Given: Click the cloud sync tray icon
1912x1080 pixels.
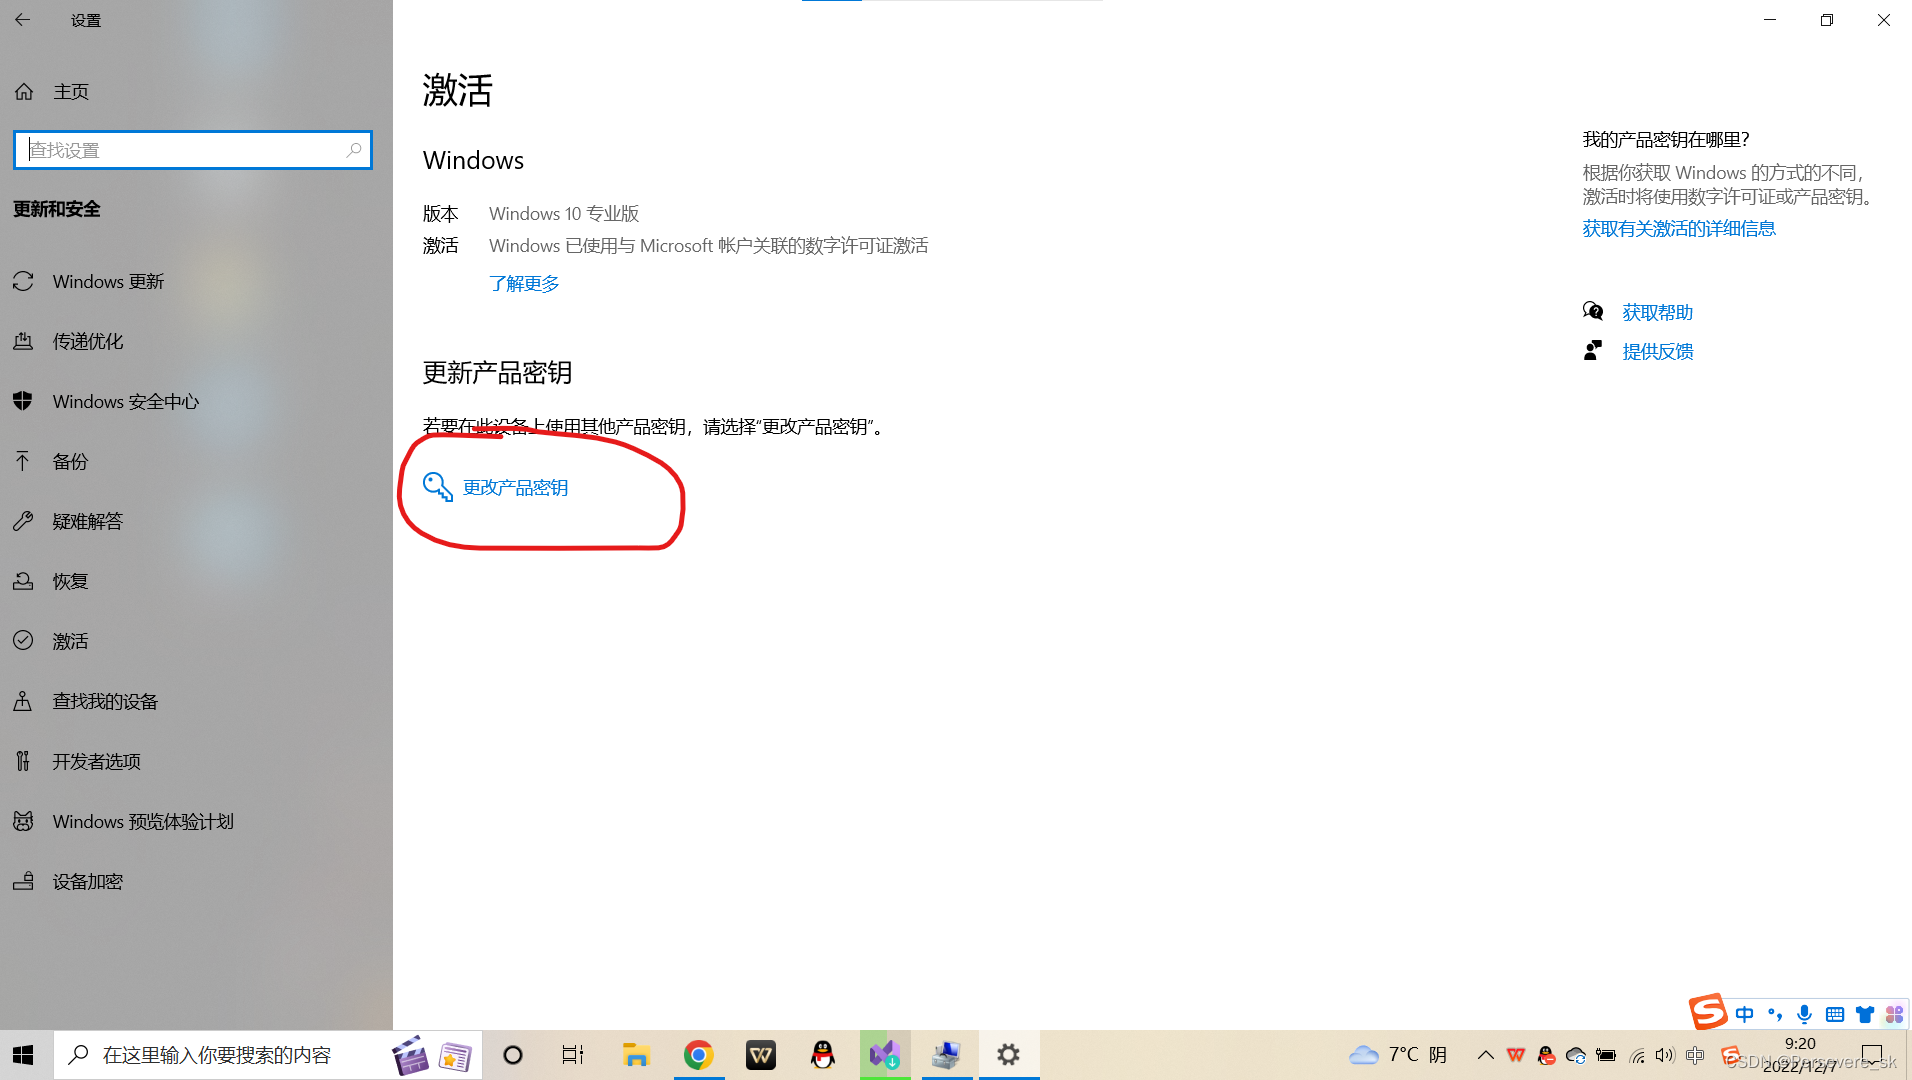Looking at the screenshot, I should [1576, 1055].
